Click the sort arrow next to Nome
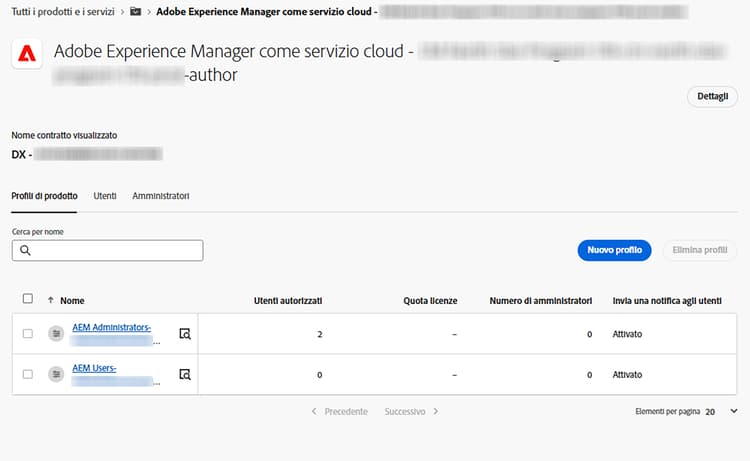This screenshot has width=750, height=461. click(51, 300)
